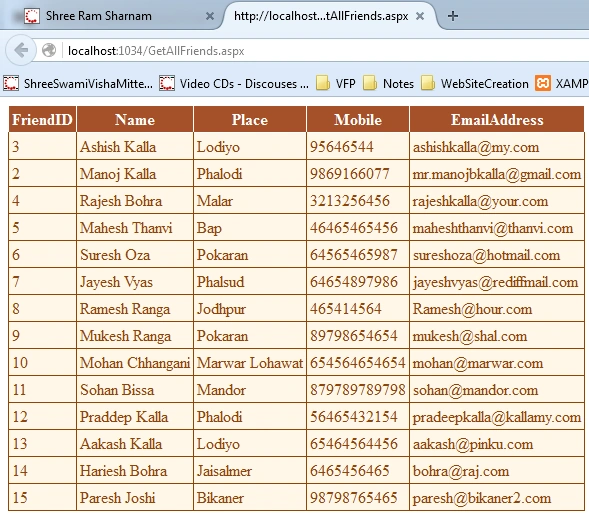589x513 pixels.
Task: Select the name Sohan Bissa
Action: coord(117,390)
